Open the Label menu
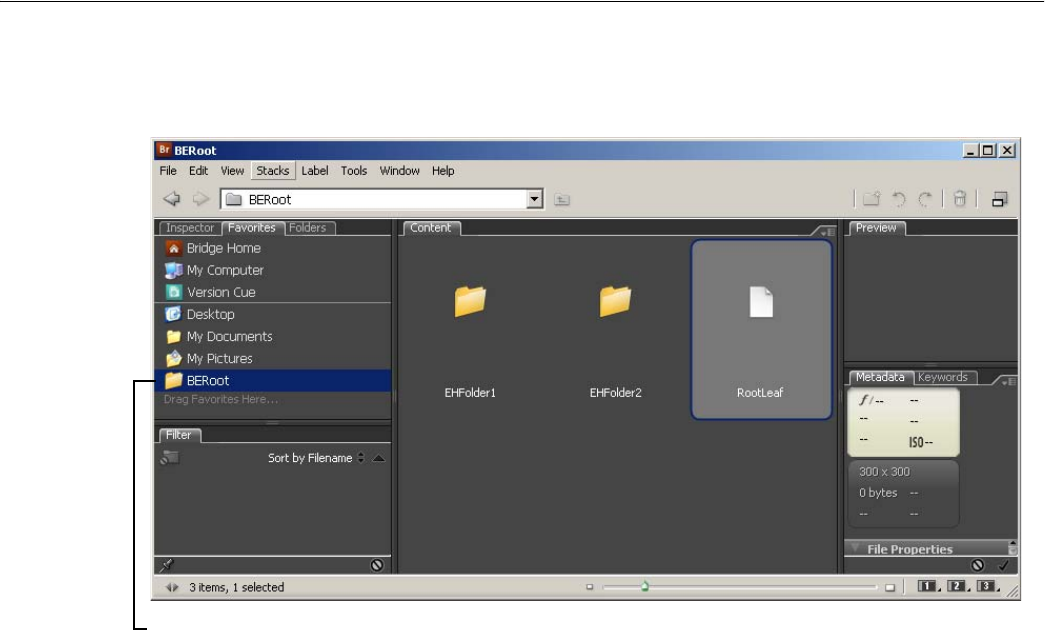This screenshot has height=630, width=1045. [x=315, y=171]
